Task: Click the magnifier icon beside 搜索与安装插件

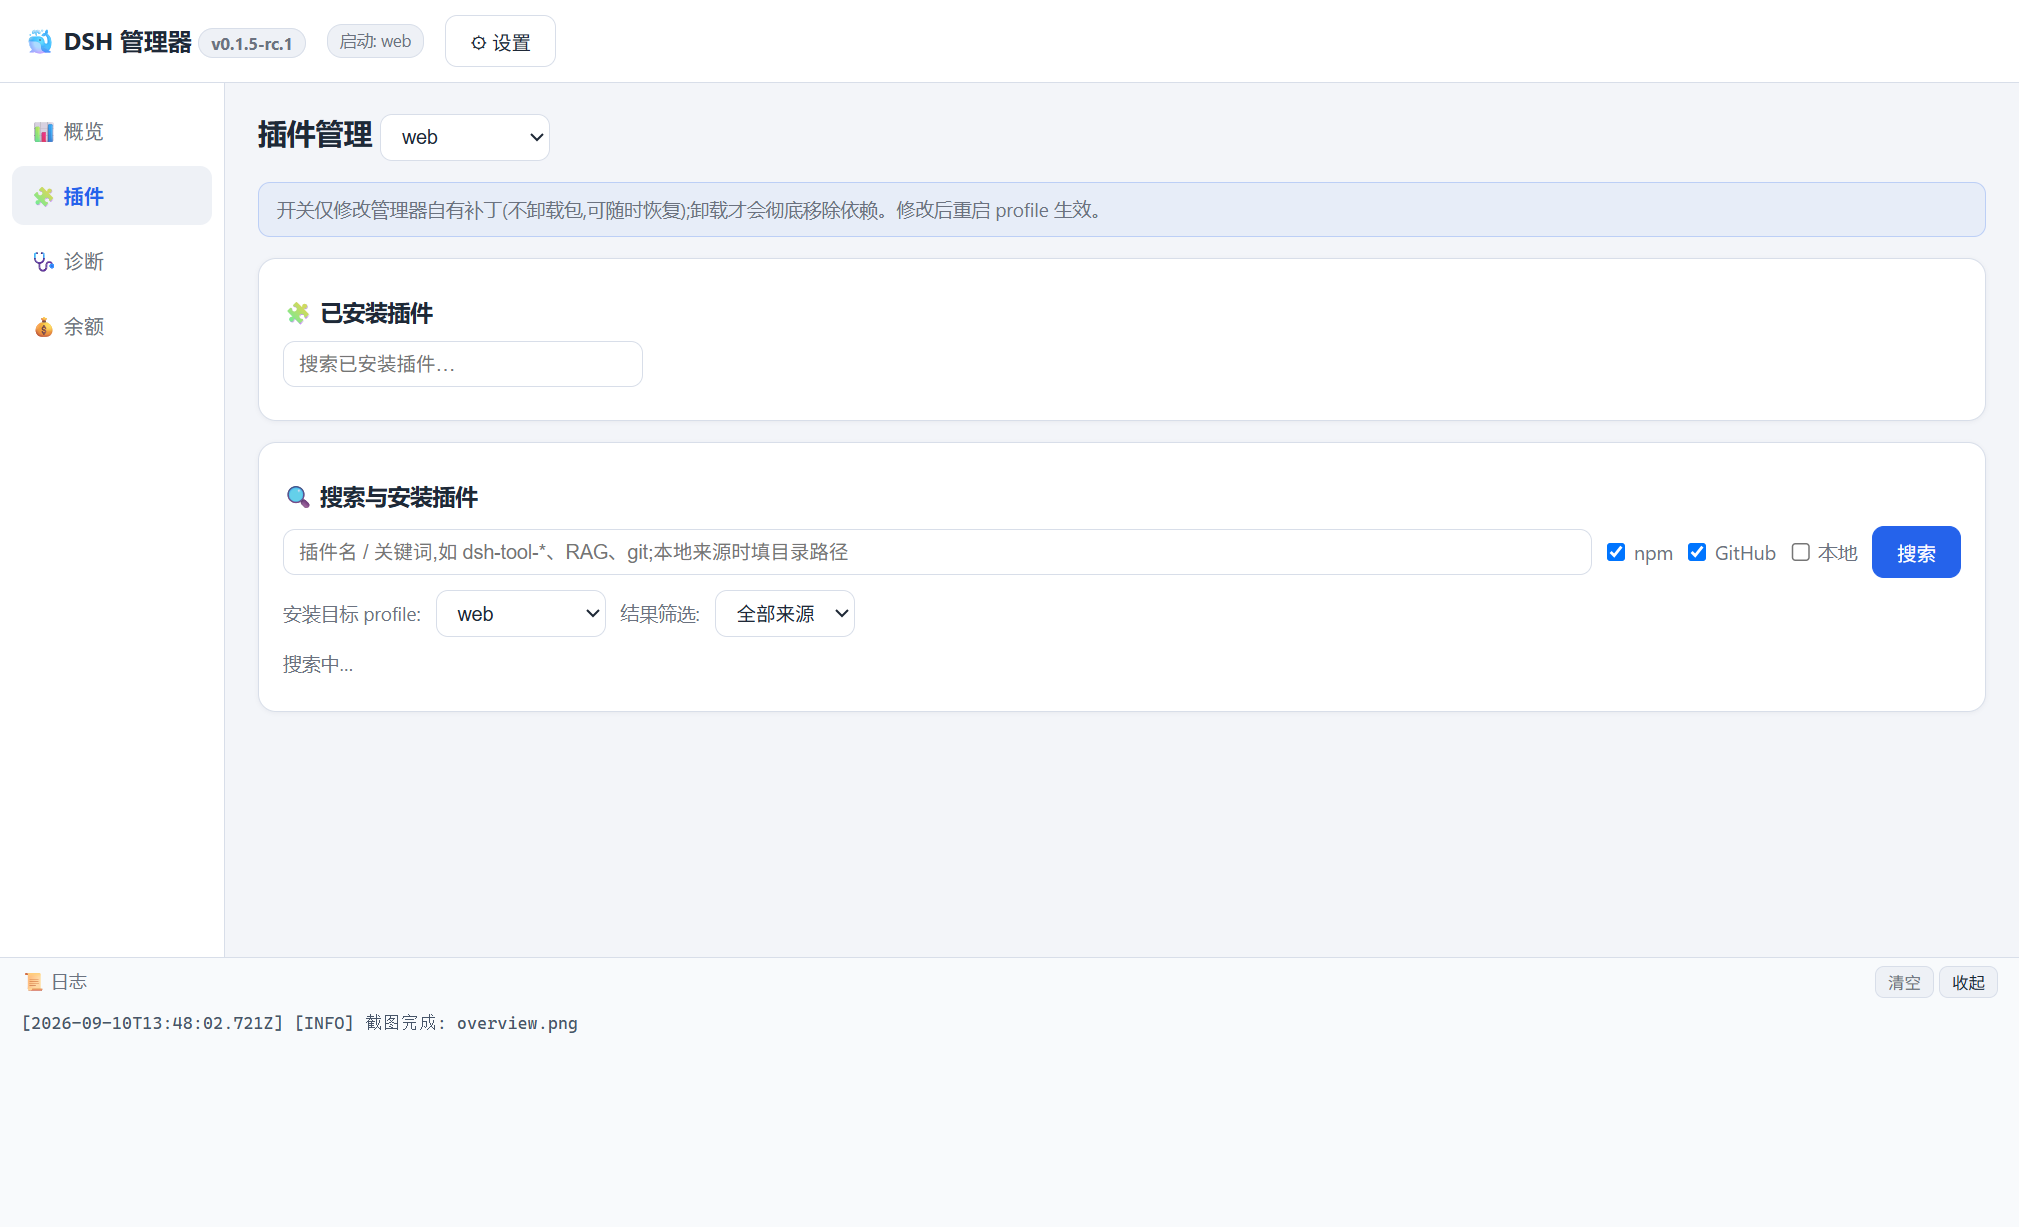Action: click(x=298, y=497)
